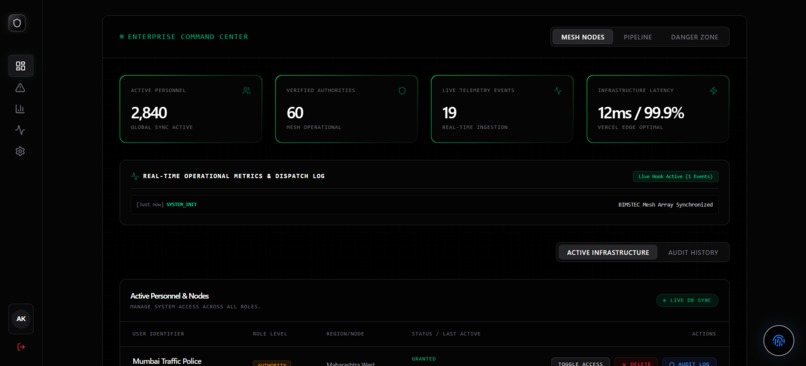Switch to the Mesh Nodes tab
Viewport: 806px width, 366px height.
point(582,37)
